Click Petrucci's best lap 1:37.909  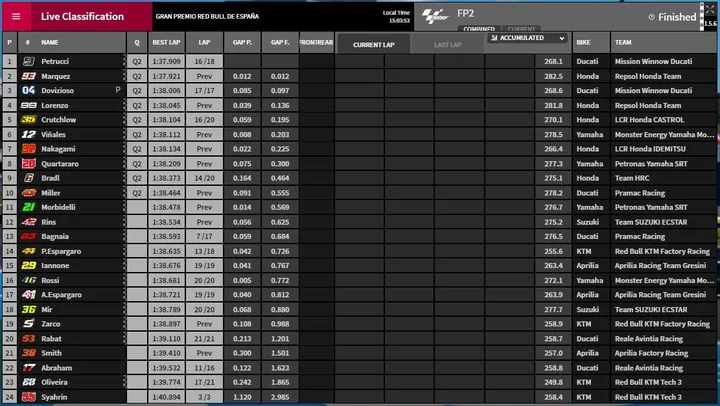pyautogui.click(x=166, y=61)
